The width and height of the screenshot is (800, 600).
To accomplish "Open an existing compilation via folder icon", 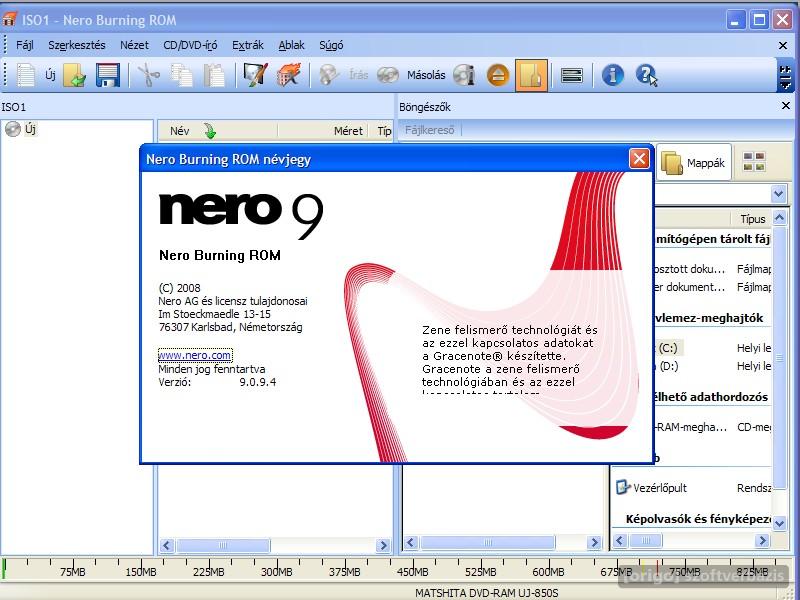I will click(74, 75).
